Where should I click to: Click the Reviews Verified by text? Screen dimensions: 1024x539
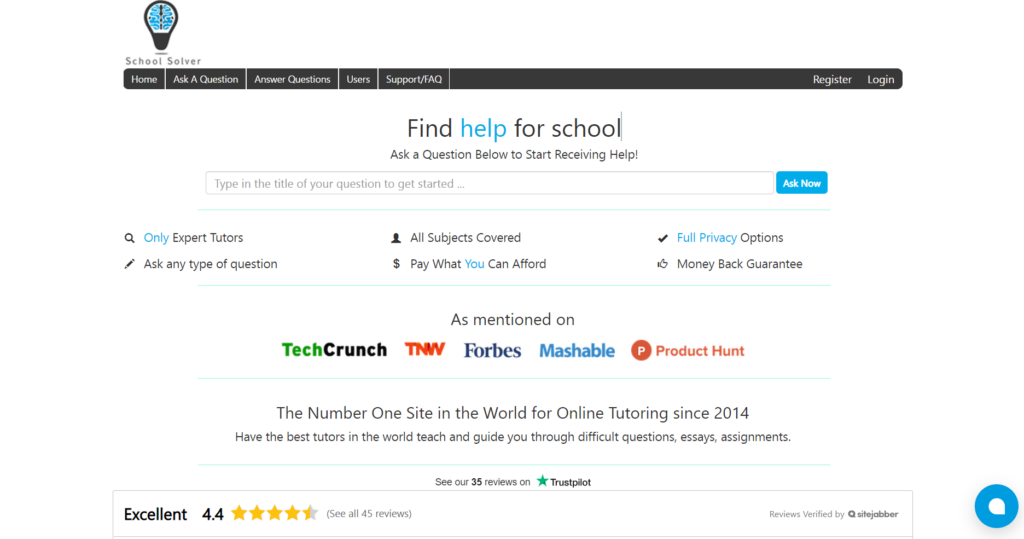807,514
